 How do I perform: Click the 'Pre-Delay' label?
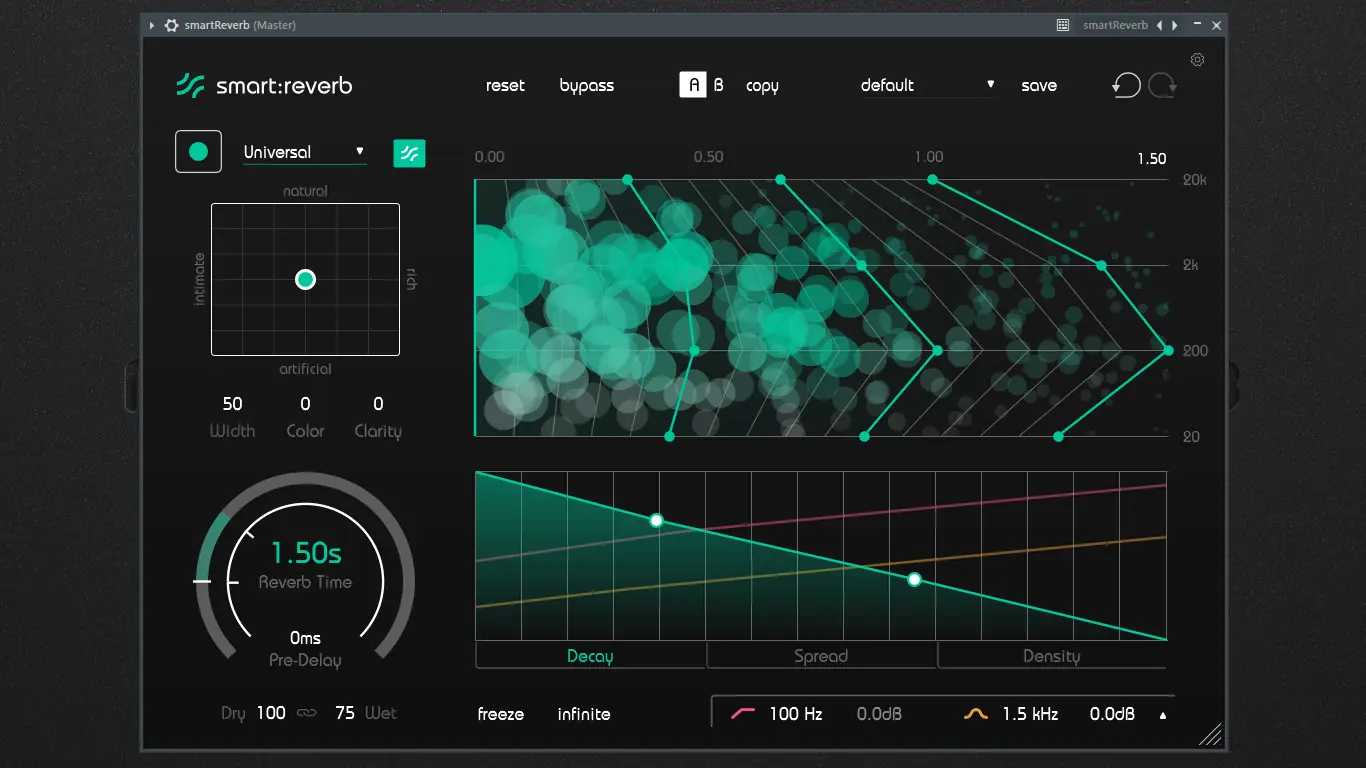pyautogui.click(x=305, y=660)
